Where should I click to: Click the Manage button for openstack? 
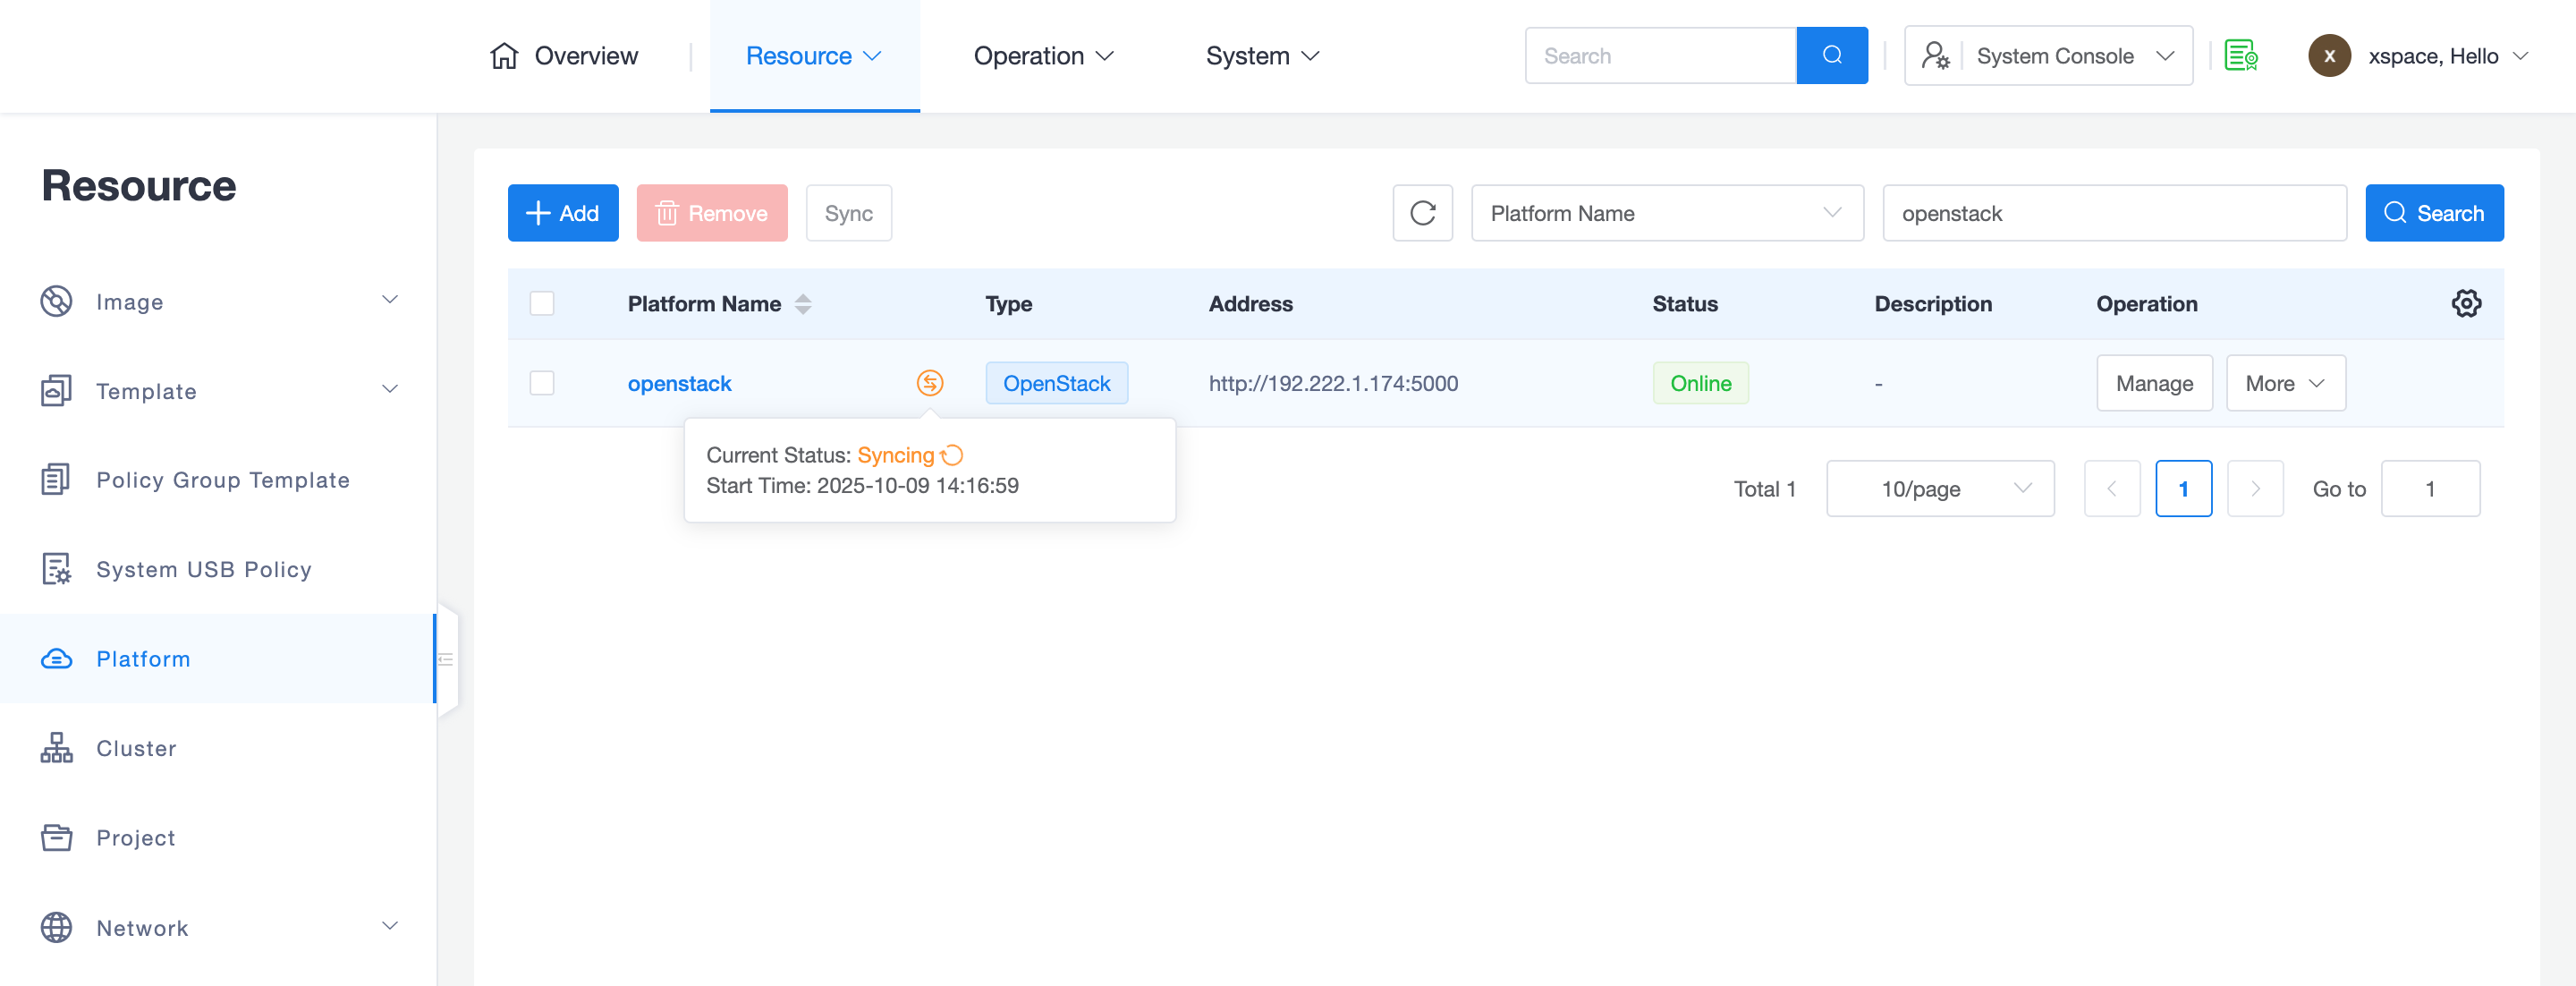point(2153,383)
